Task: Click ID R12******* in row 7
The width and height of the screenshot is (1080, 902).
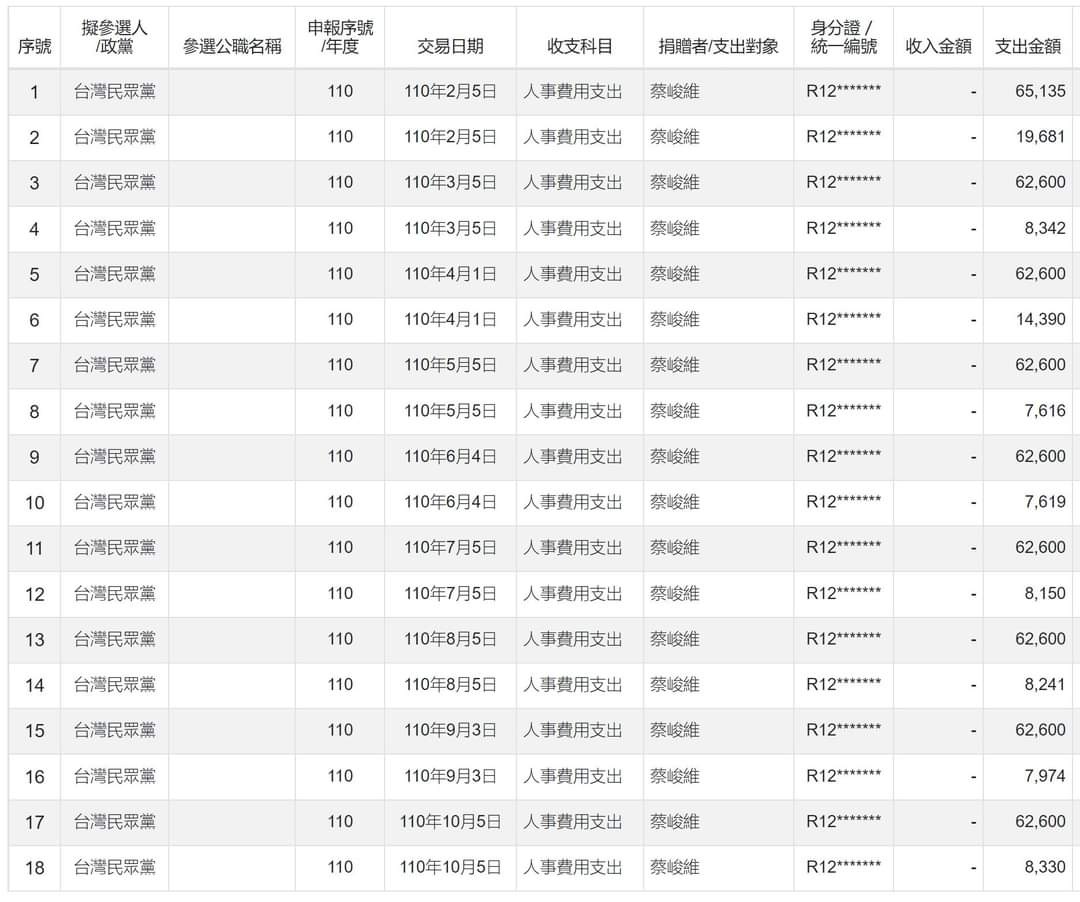Action: point(844,364)
